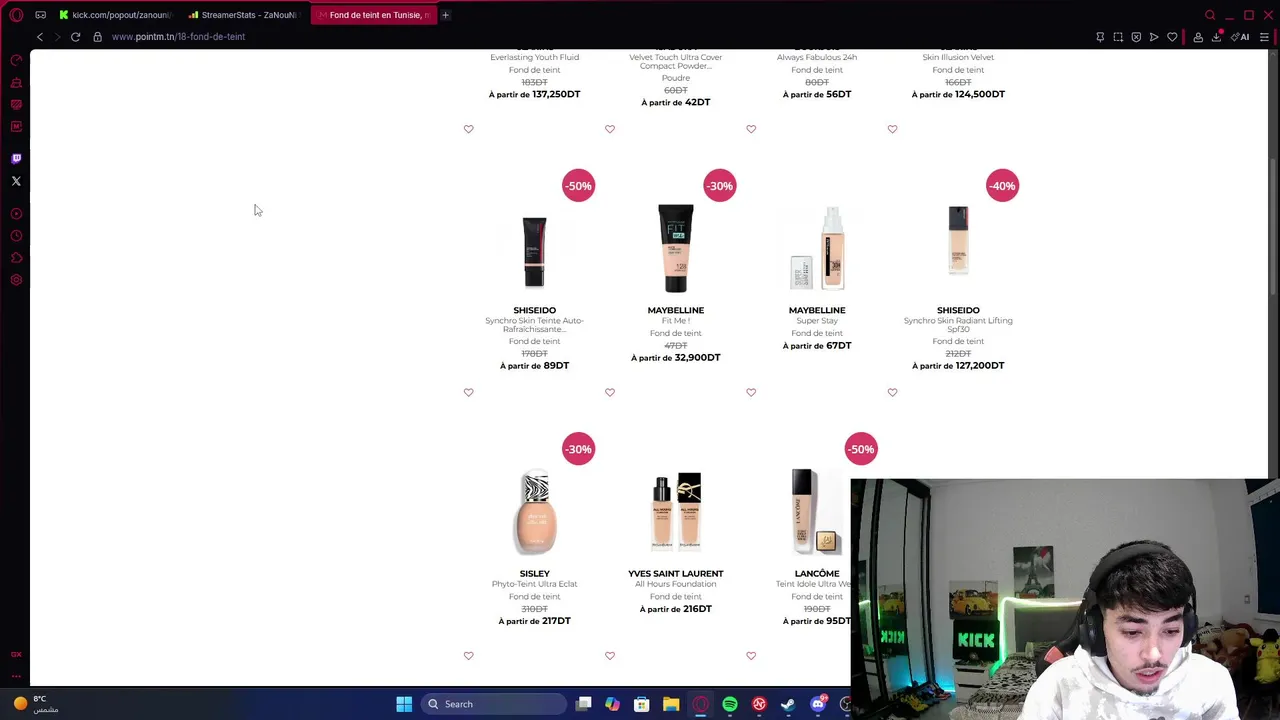Open sidebar settings gear icon
This screenshot has width=1280, height=720.
pos(16,280)
